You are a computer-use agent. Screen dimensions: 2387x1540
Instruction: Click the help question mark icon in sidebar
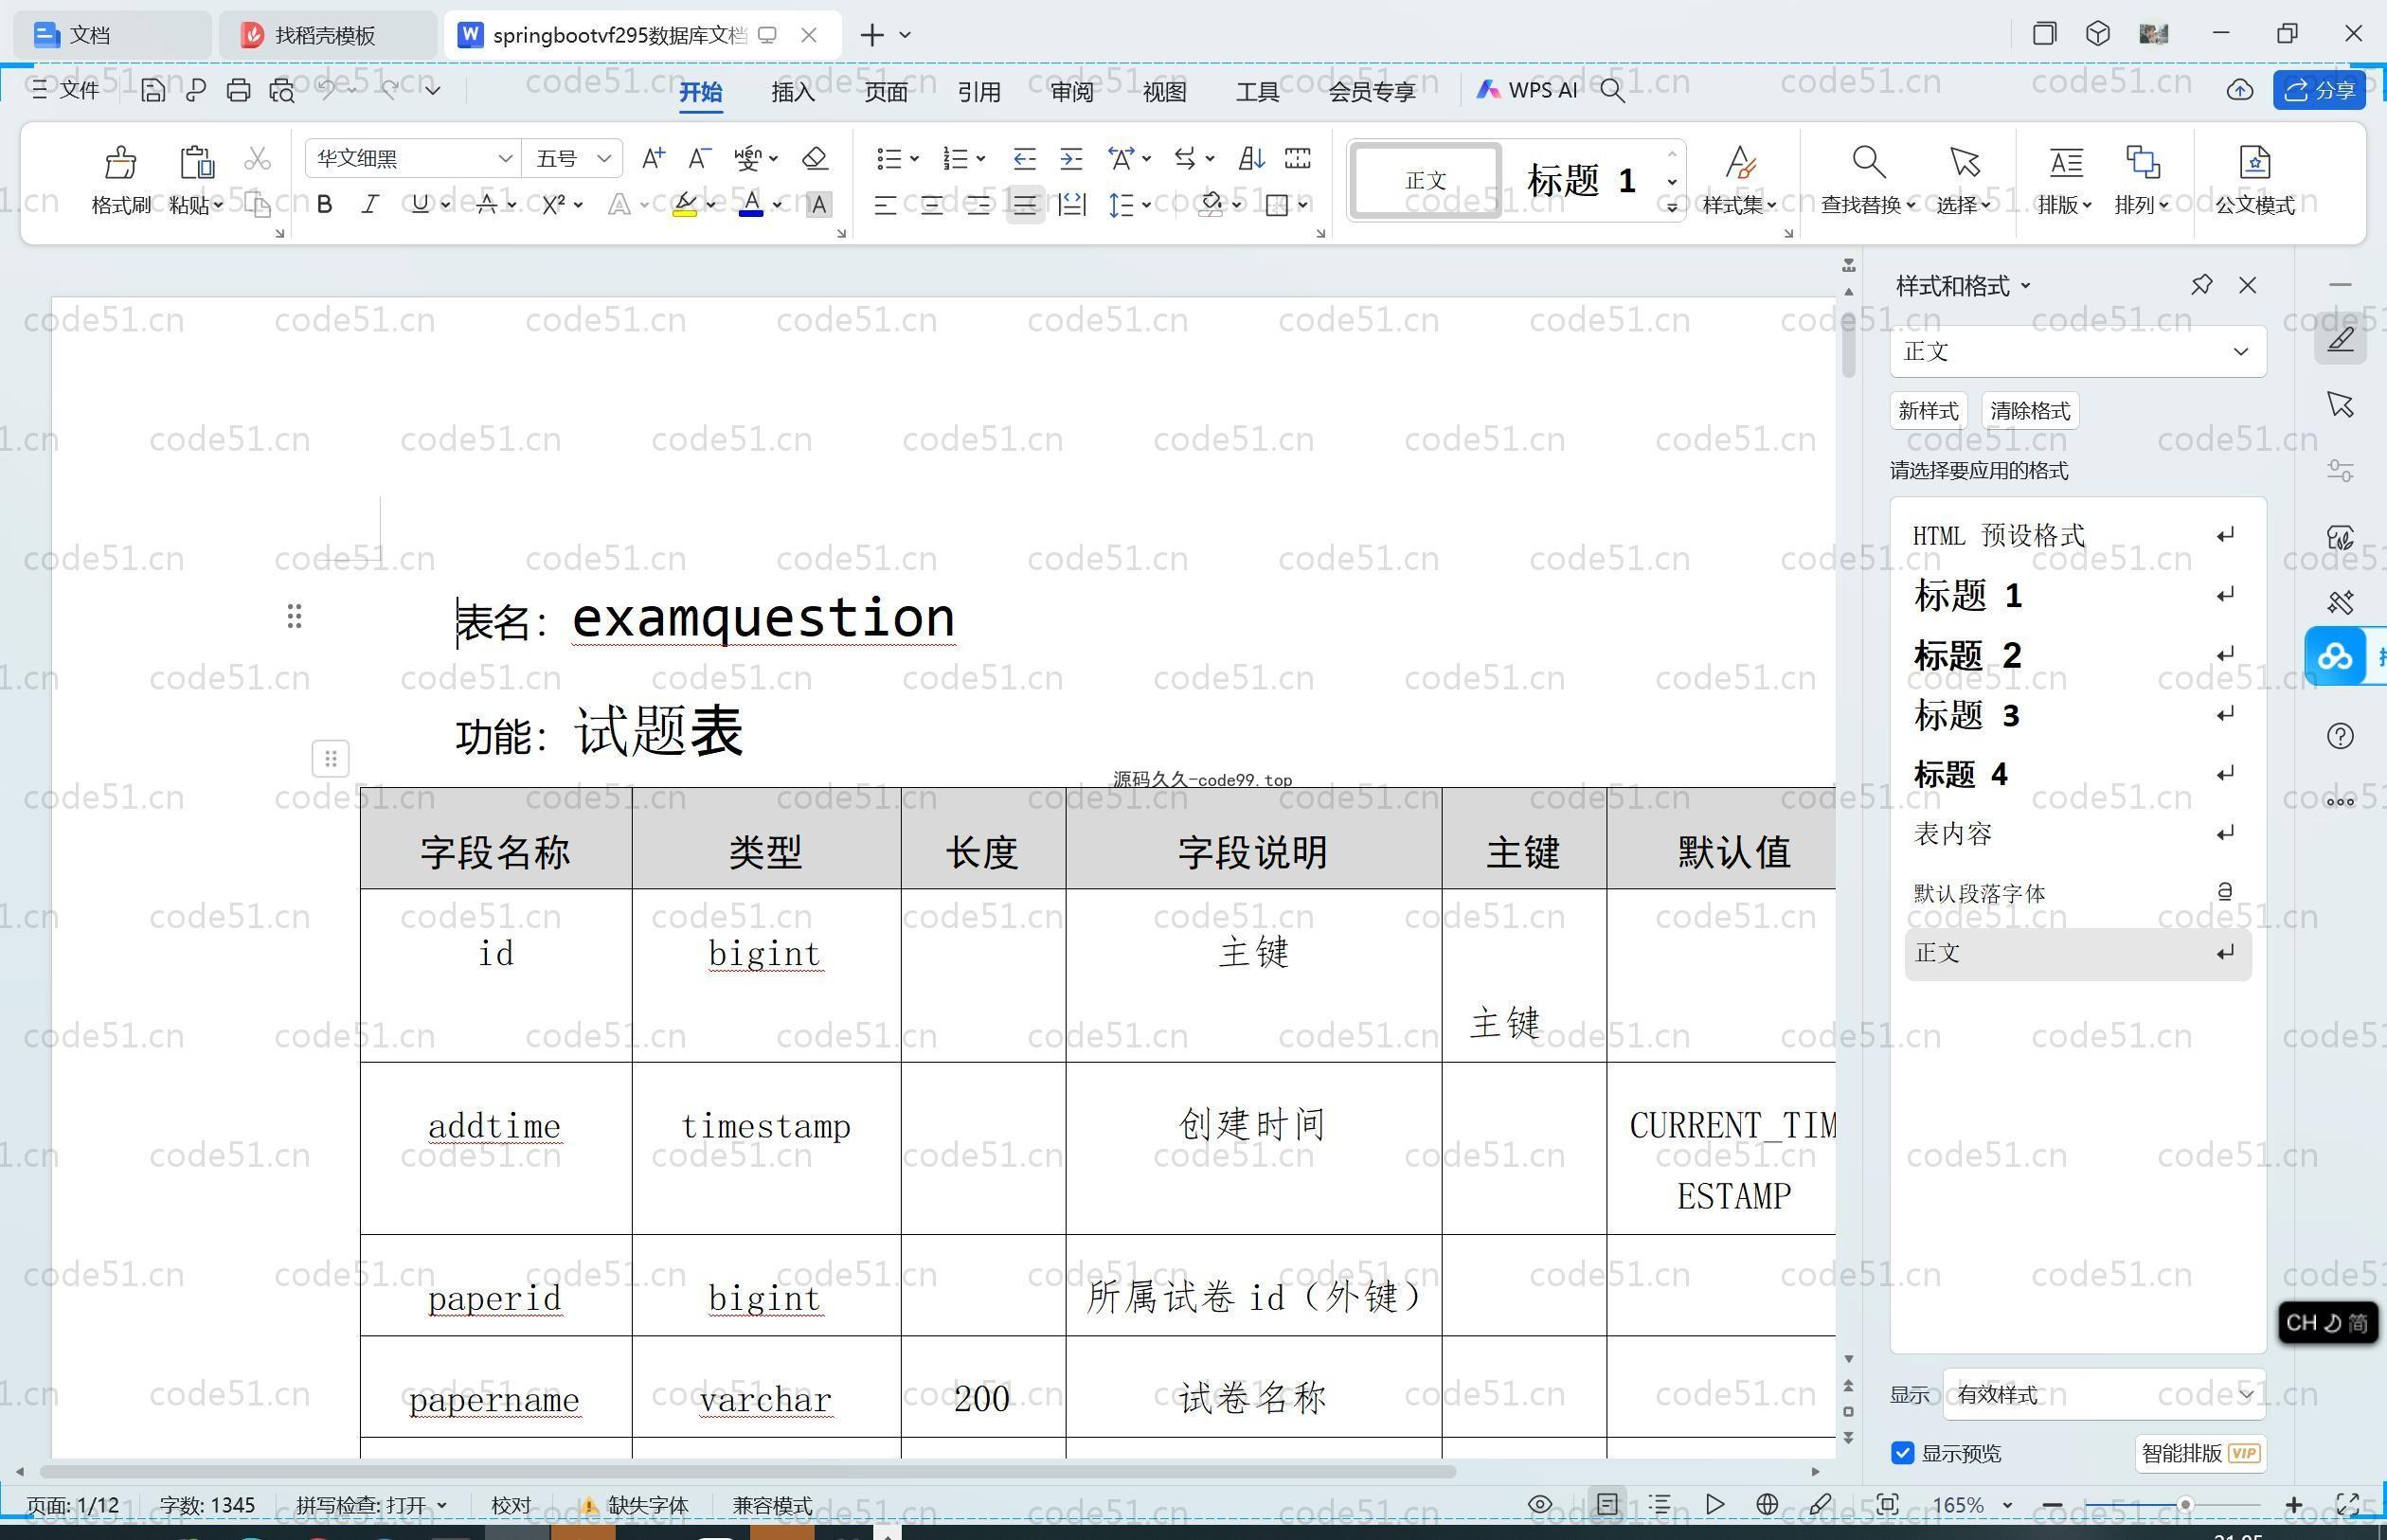pyautogui.click(x=2340, y=736)
